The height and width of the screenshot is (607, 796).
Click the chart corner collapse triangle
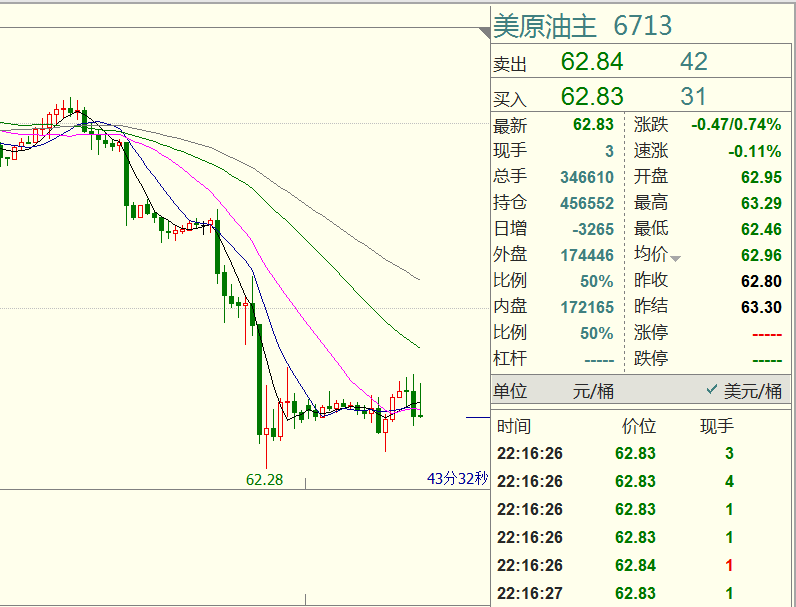(x=485, y=33)
